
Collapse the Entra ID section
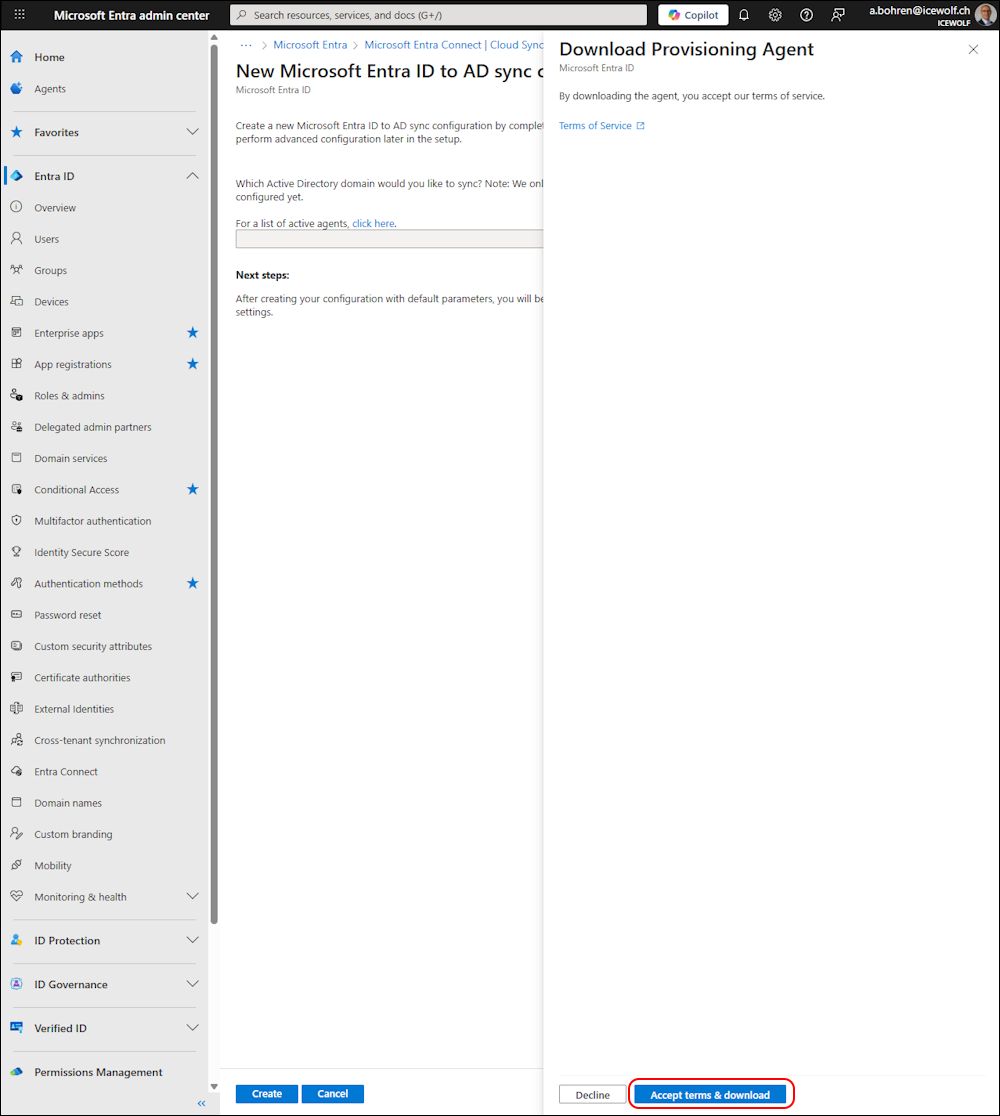pos(193,176)
